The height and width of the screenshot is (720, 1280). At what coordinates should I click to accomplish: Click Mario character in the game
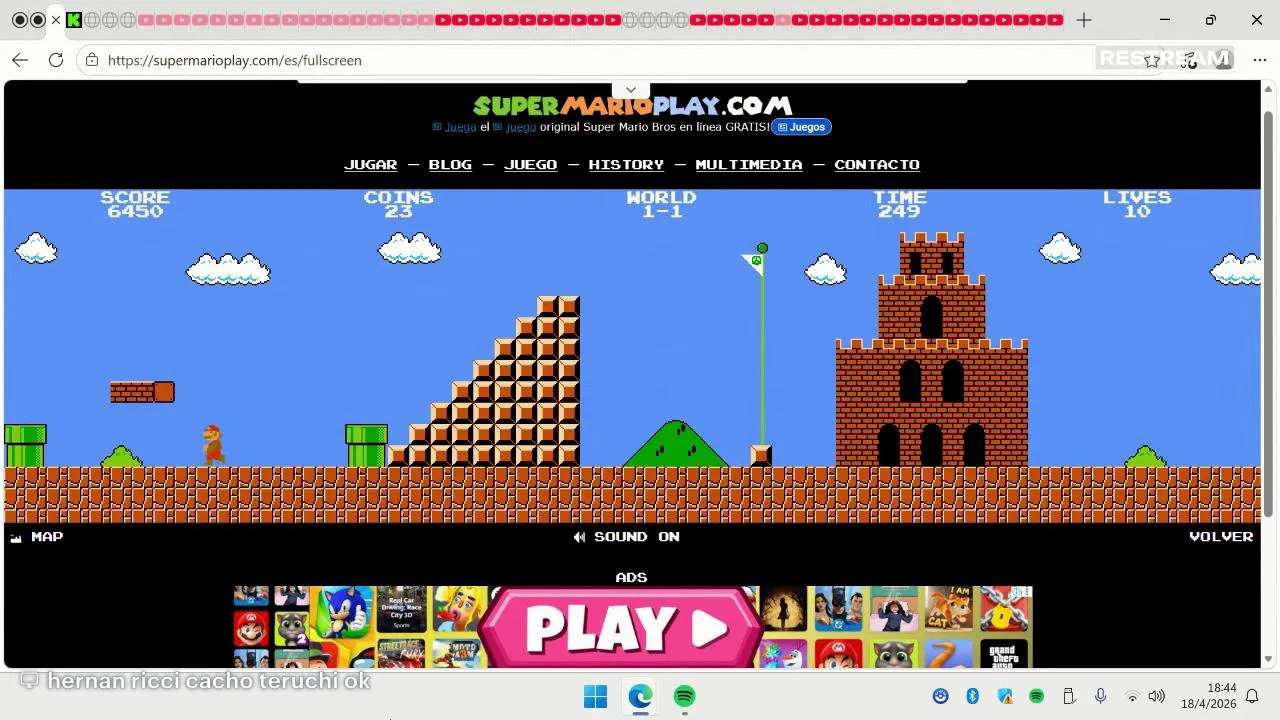tap(213, 445)
